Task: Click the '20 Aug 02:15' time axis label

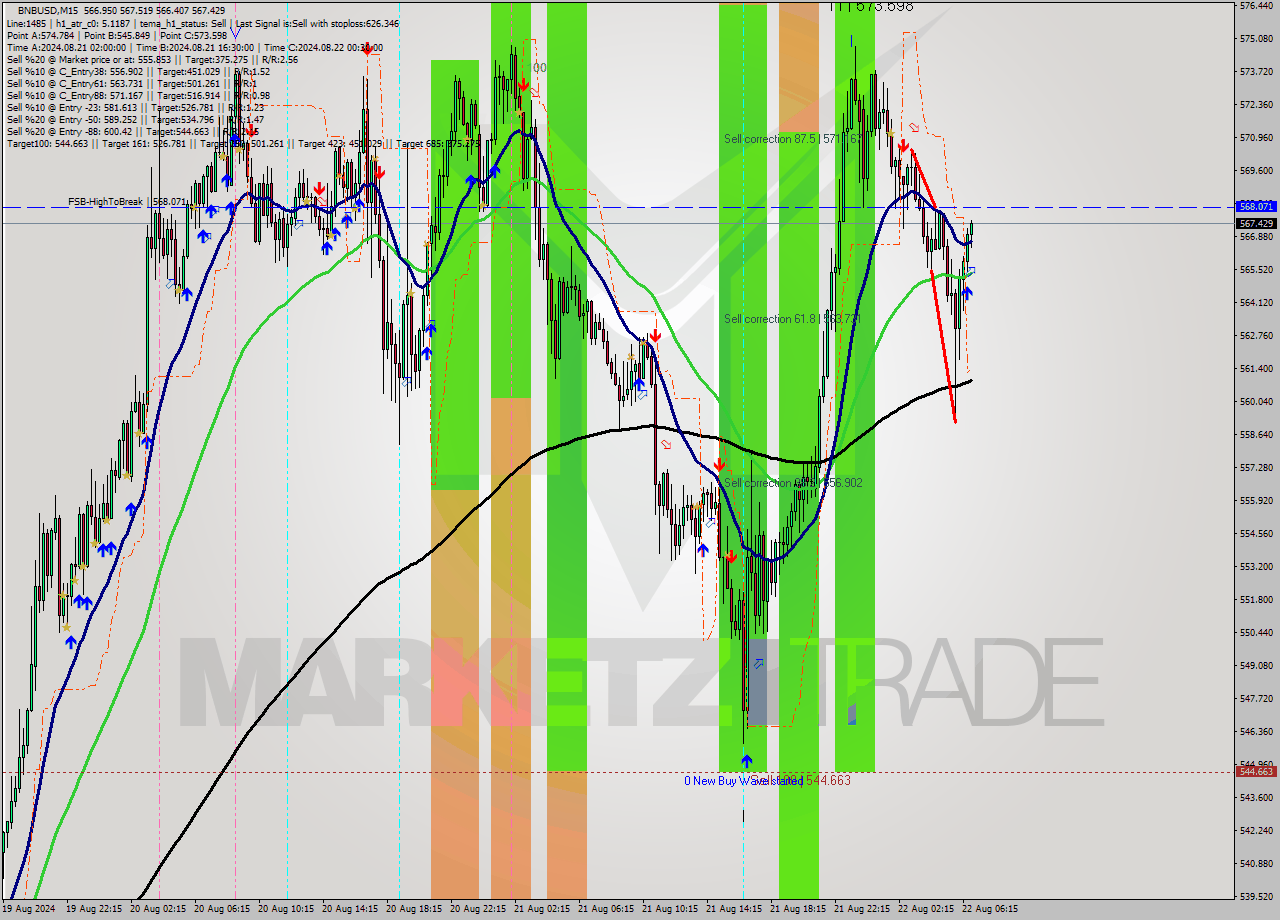Action: [x=158, y=909]
